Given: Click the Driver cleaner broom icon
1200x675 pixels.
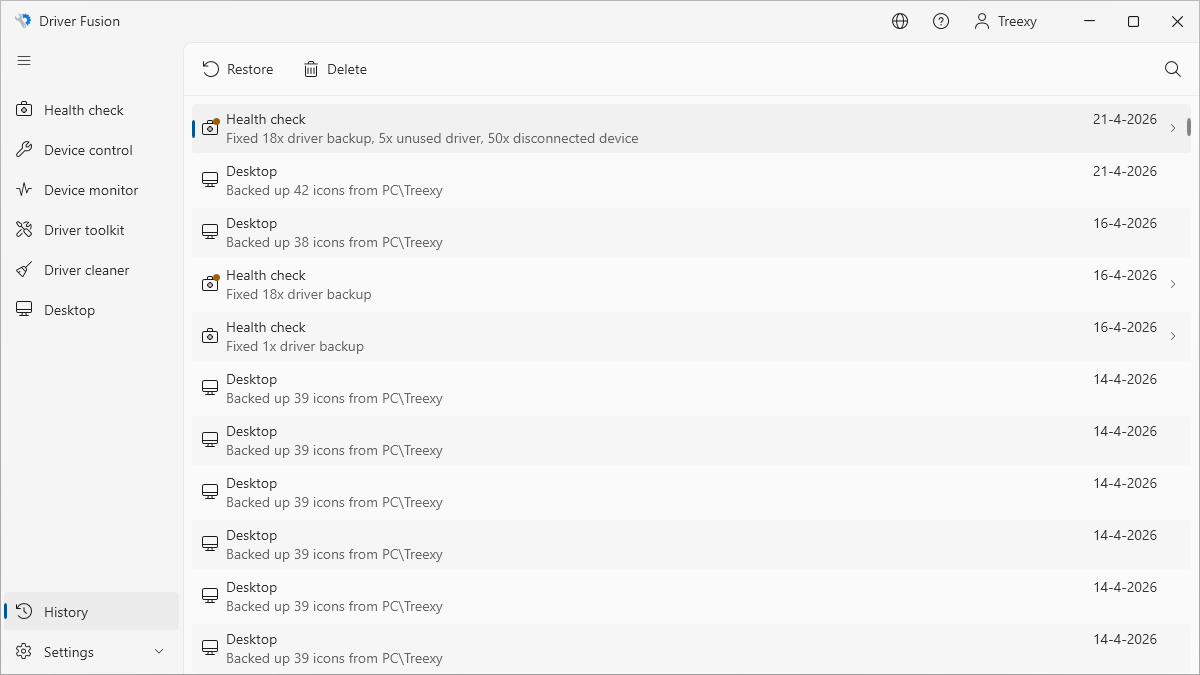Looking at the screenshot, I should (25, 270).
